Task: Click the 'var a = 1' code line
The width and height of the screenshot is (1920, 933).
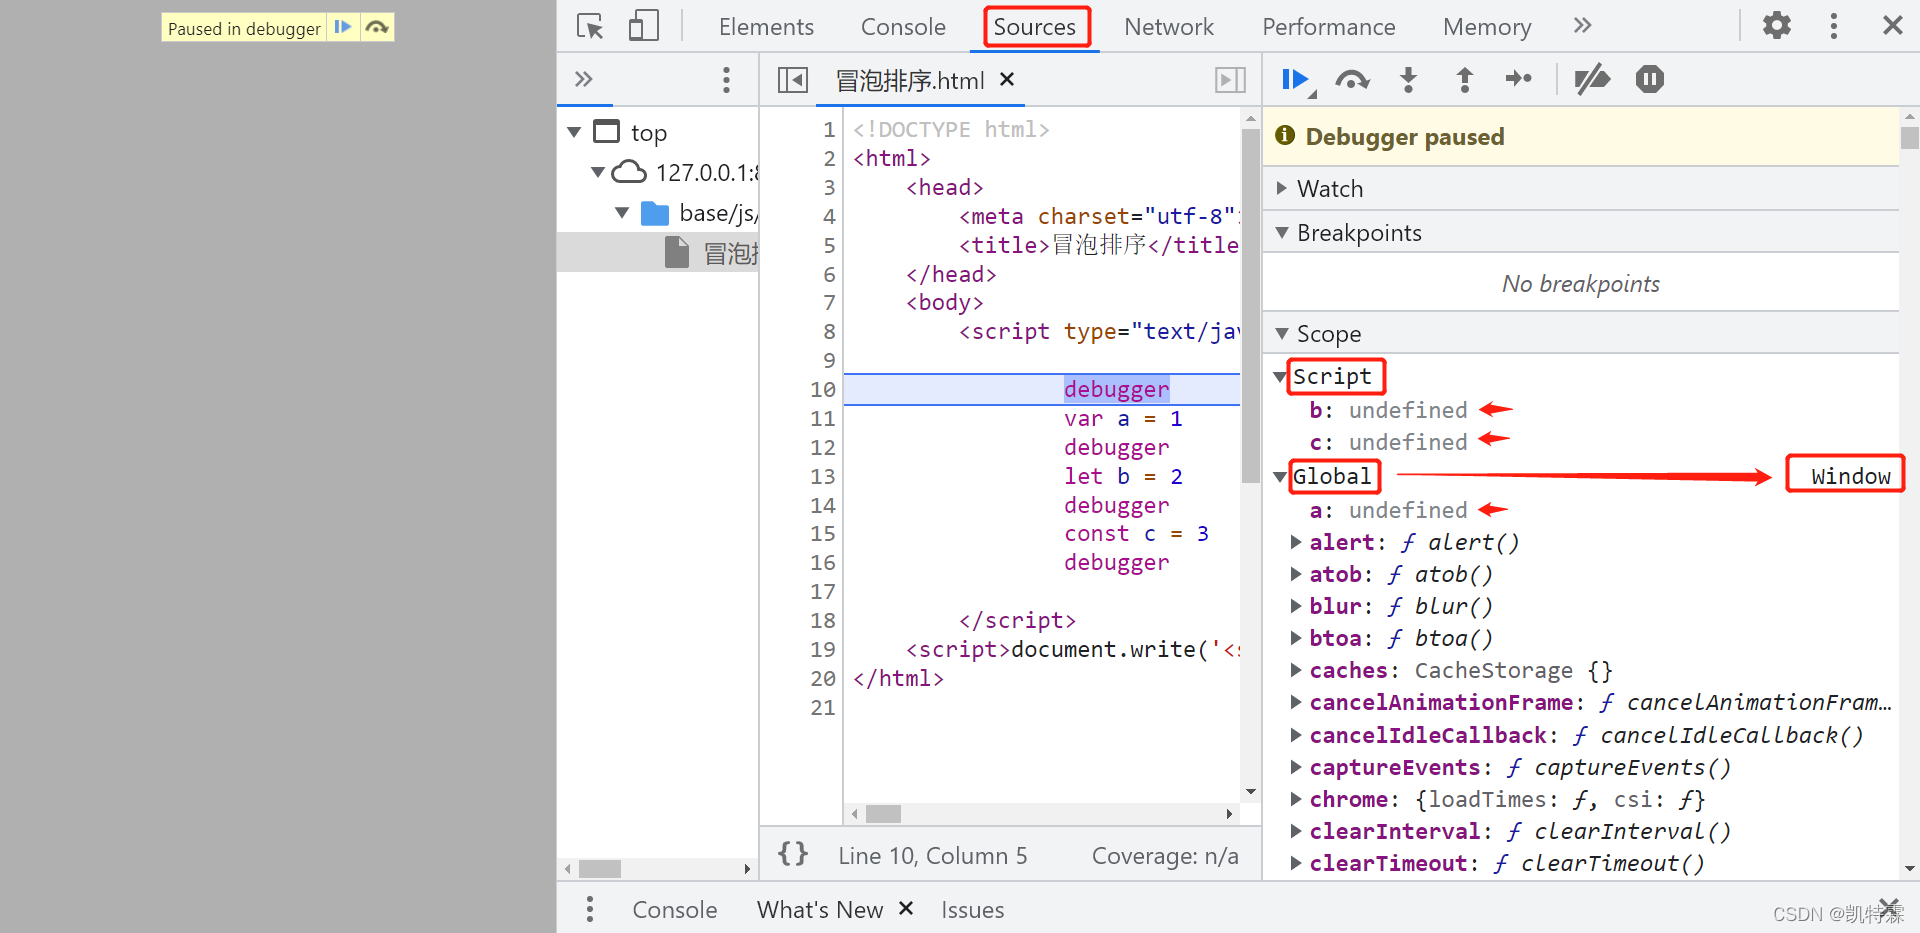Action: [1123, 419]
